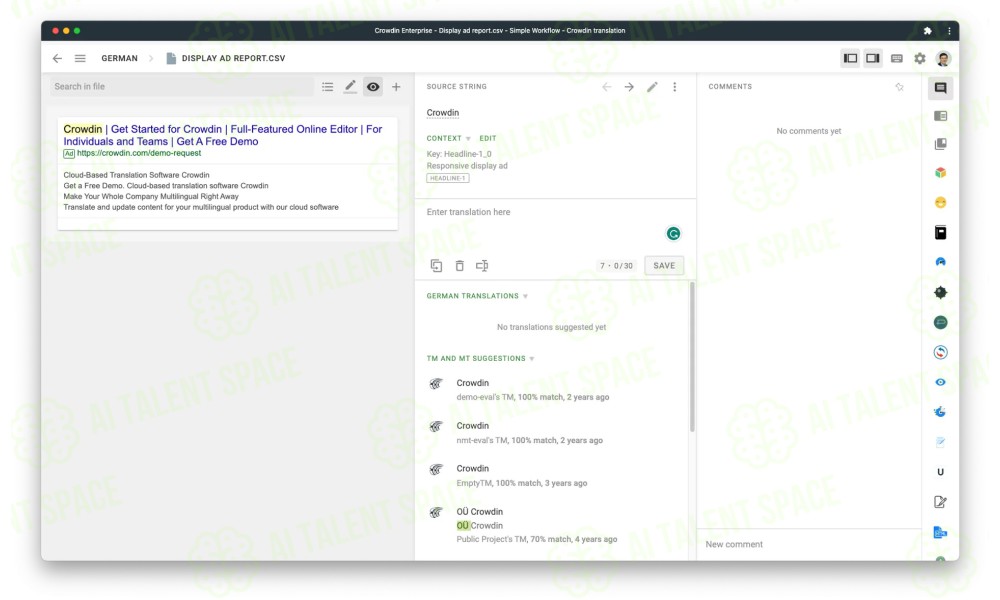Image resolution: width=1000 pixels, height=600 pixels.
Task: Open the GERMAN language breadcrumb
Action: [x=119, y=58]
